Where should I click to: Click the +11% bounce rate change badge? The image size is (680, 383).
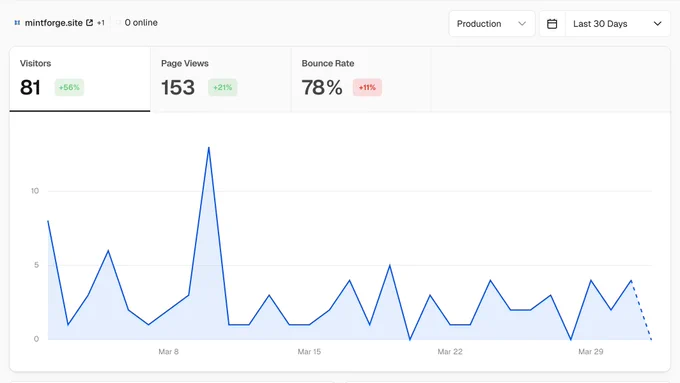pos(367,87)
